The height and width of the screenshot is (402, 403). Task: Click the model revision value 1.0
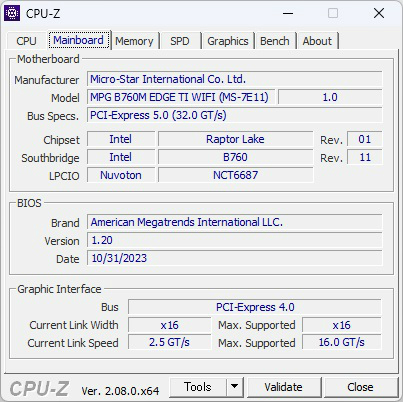pos(330,97)
